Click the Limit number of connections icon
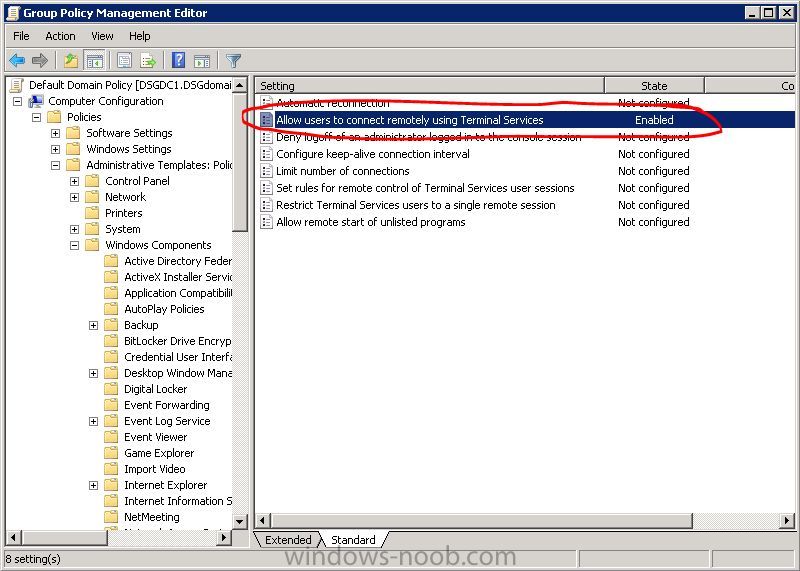The height and width of the screenshot is (571, 800). tap(266, 171)
